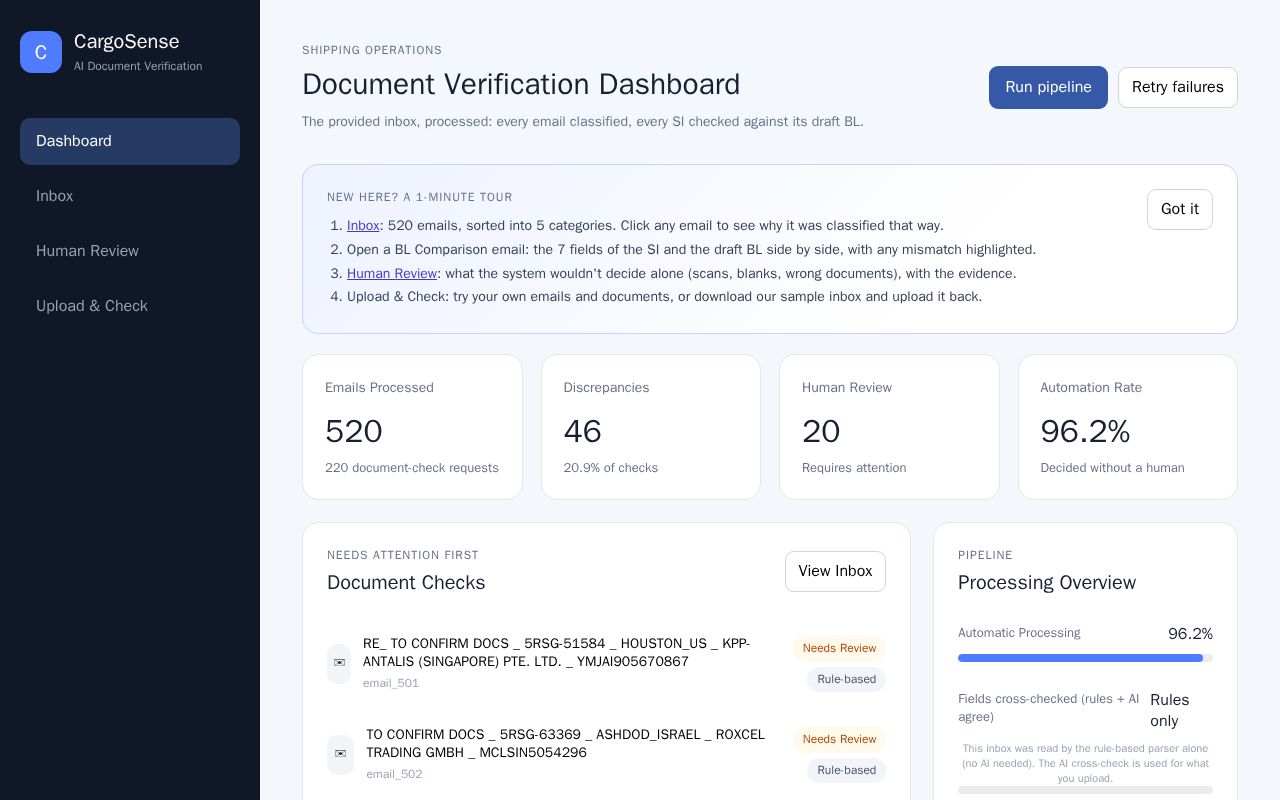Viewport: 1280px width, 800px height.
Task: Click the Human Review 20 card
Action: 889,427
